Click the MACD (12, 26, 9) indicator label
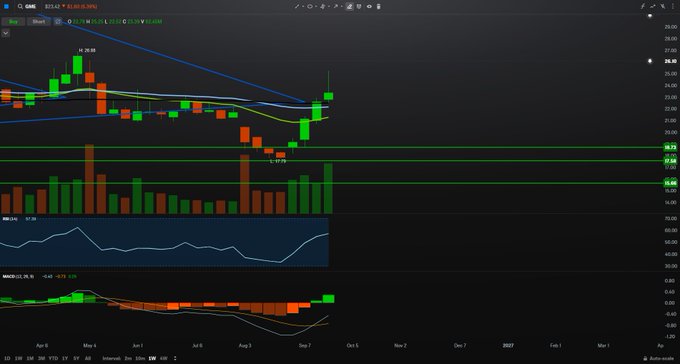Viewport: 680px width, 364px height. tap(18, 276)
